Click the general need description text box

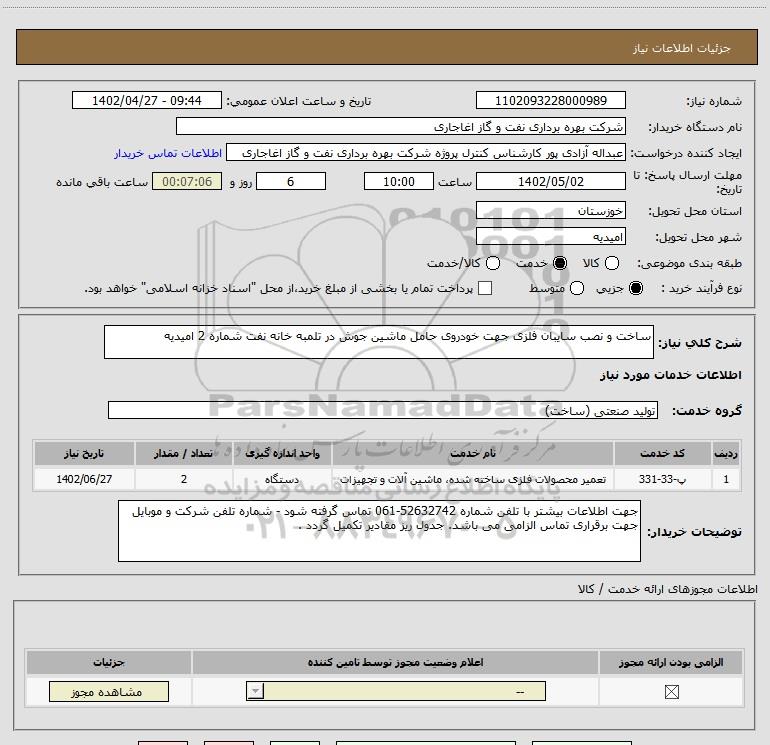379,342
